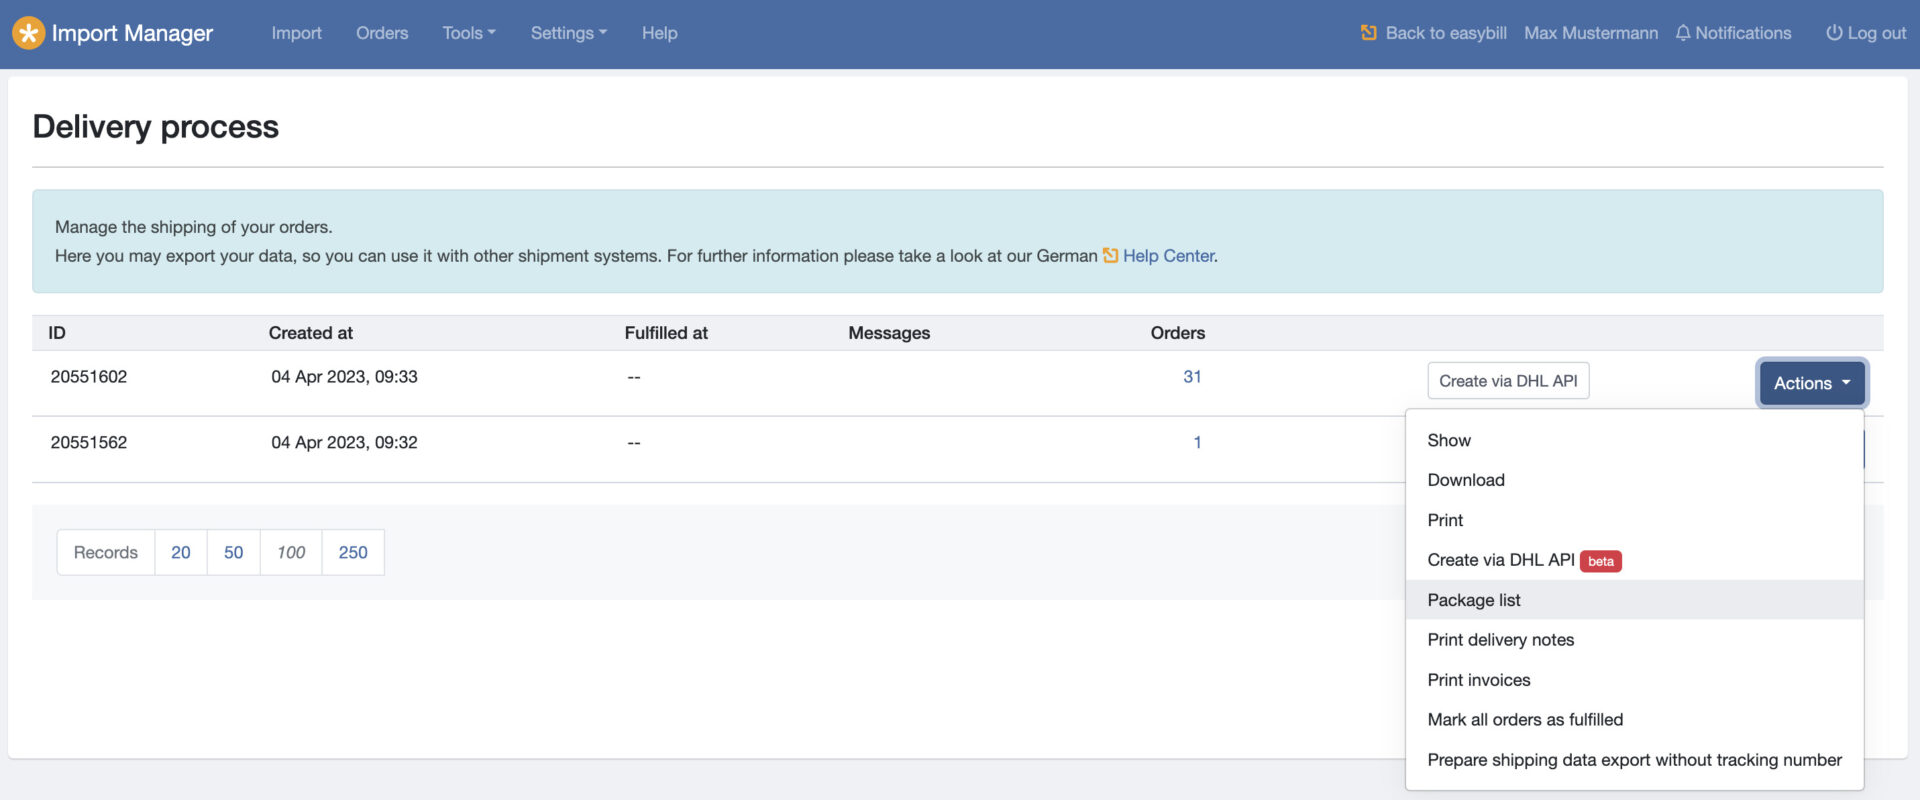1920x800 pixels.
Task: Toggle the Actions dropdown button
Action: tap(1811, 383)
